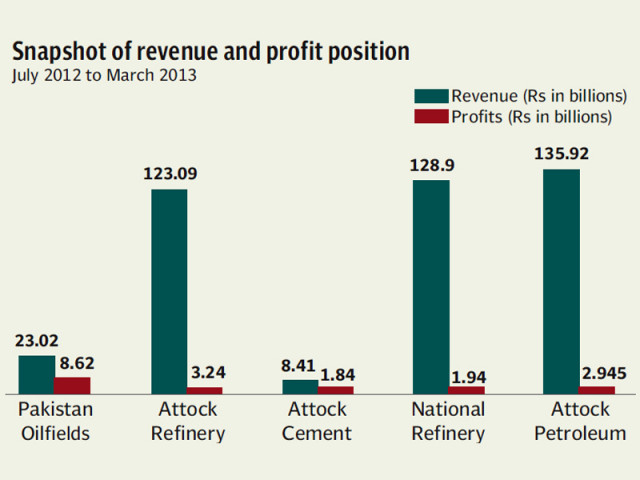Click the Attock Cement red profit bar
The image size is (640, 480).
336,390
